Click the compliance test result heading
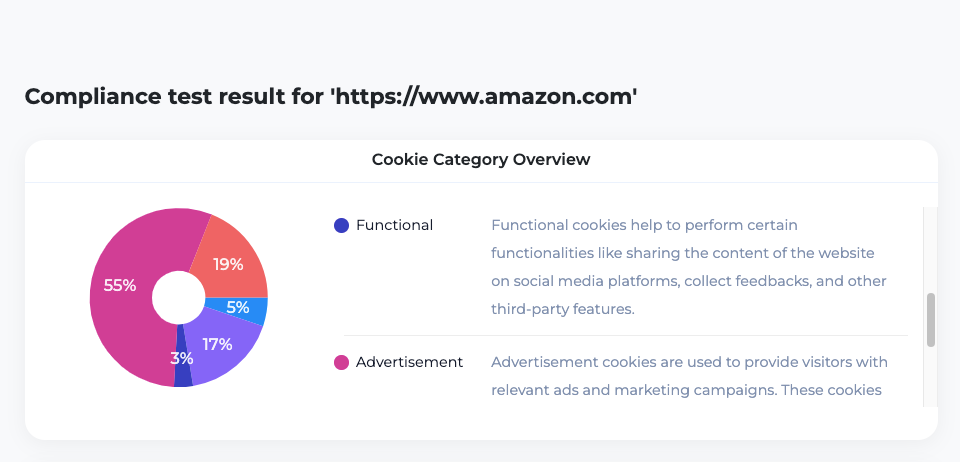 [331, 97]
